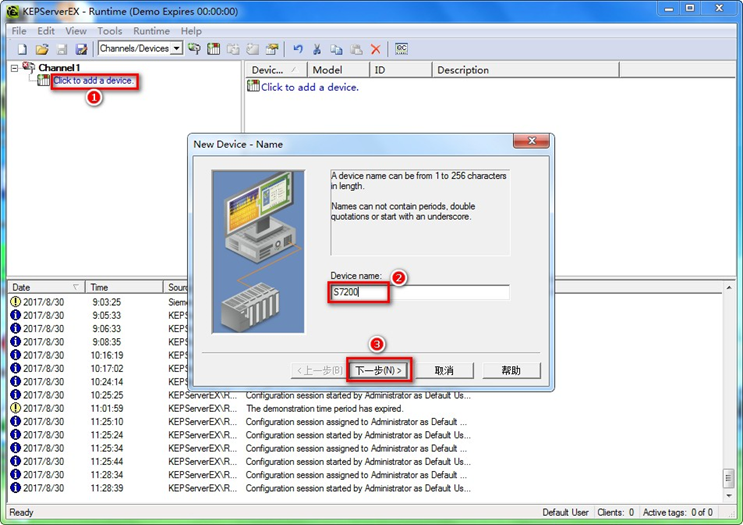Open the Channels/Devices view dropdown
The width and height of the screenshot is (743, 525).
pyautogui.click(x=177, y=48)
